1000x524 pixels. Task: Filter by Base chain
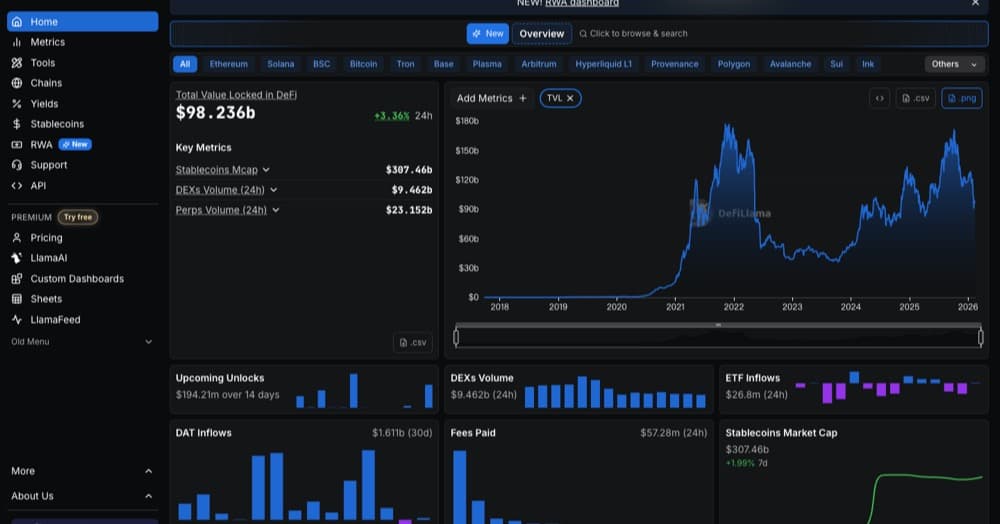pyautogui.click(x=444, y=64)
